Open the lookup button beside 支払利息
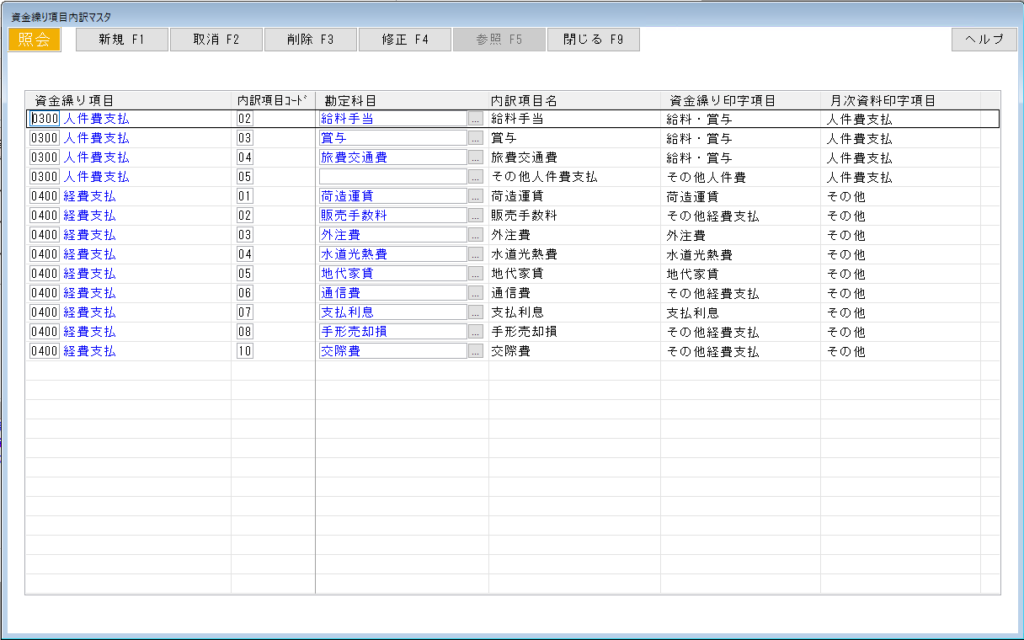Viewport: 1024px width, 640px height. point(475,312)
